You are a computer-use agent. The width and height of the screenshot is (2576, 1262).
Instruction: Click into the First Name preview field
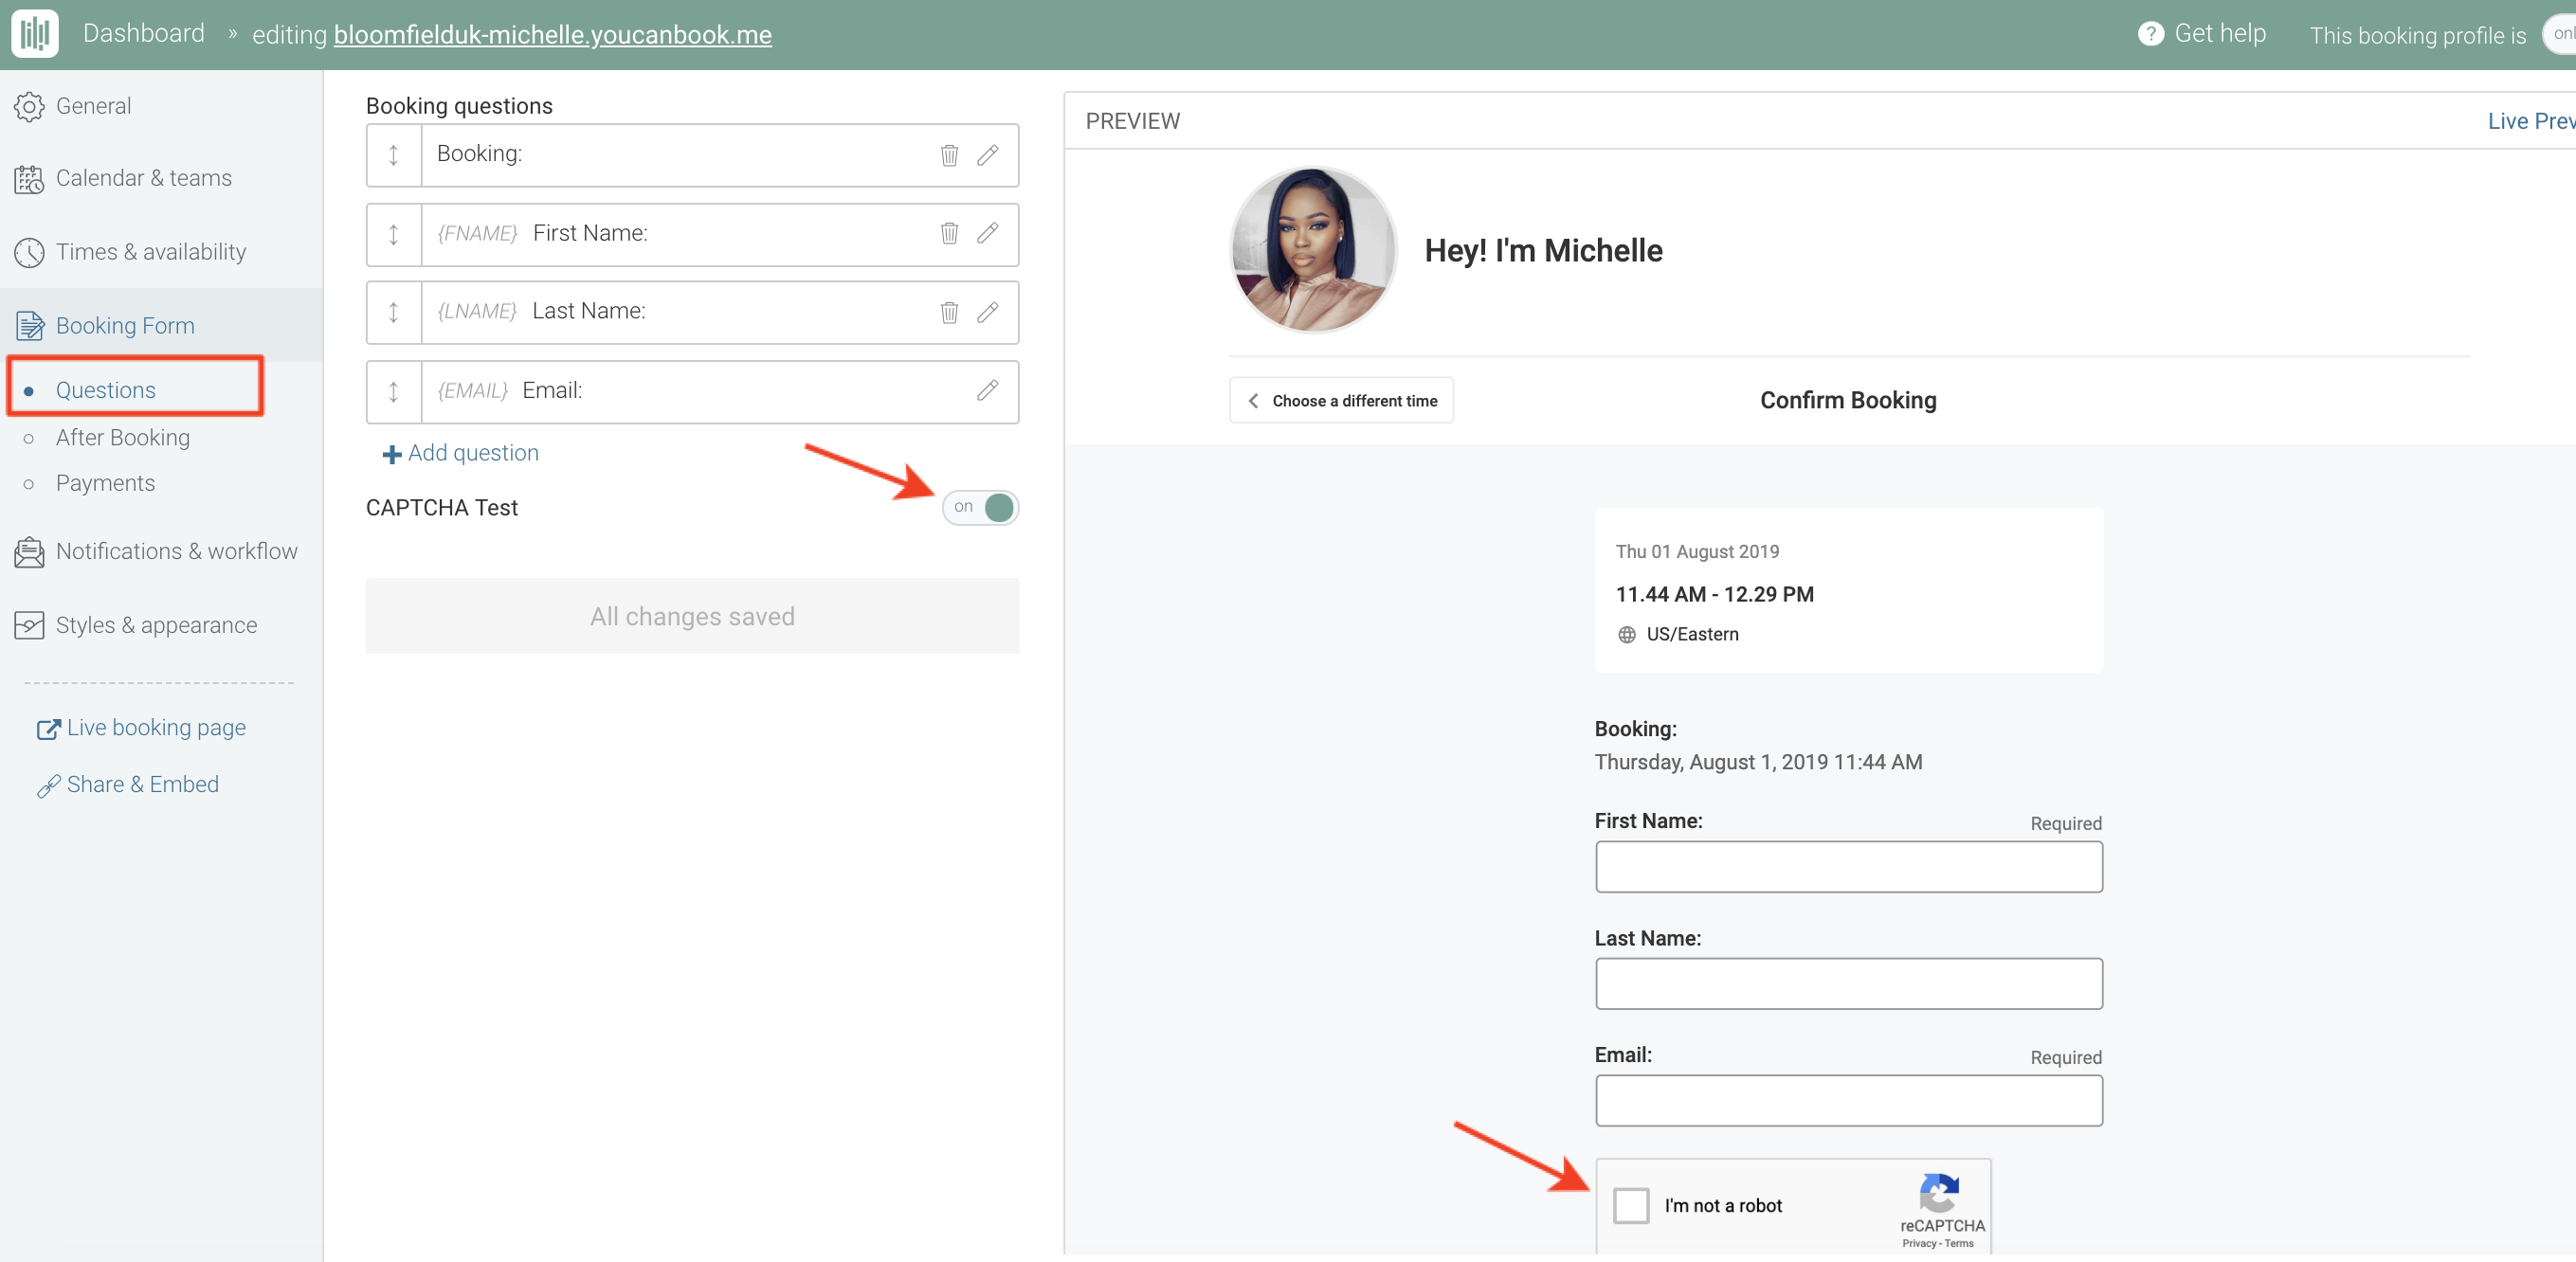[1848, 866]
